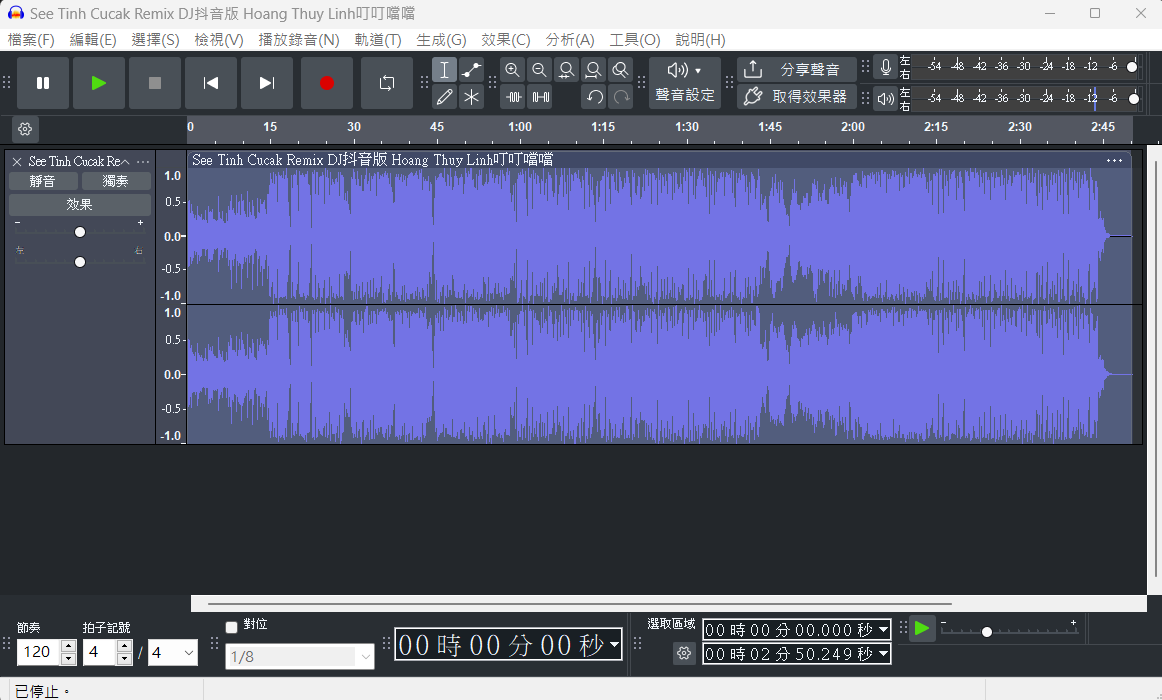Increase the time signature numerator stepper

coord(124,646)
